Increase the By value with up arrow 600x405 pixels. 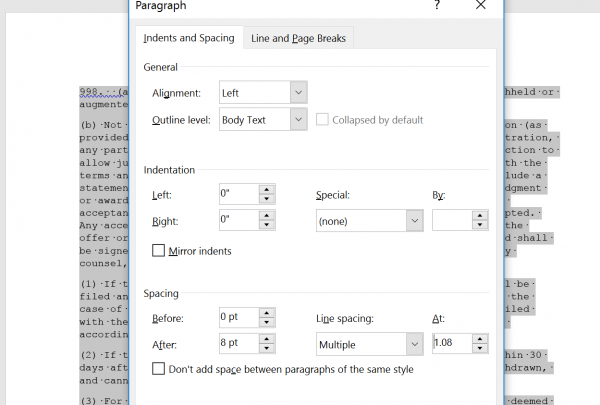480,216
